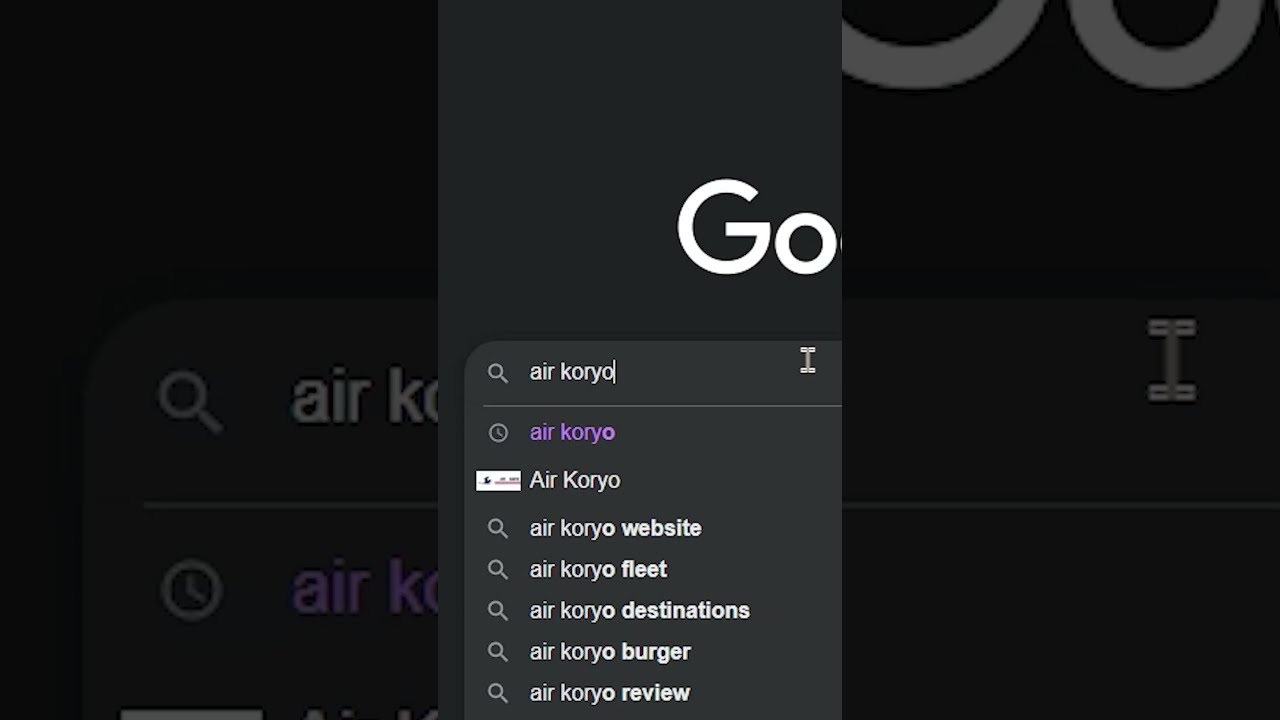This screenshot has height=720, width=1280.
Task: Select 'air koryo burger' suggestion
Action: [610, 652]
